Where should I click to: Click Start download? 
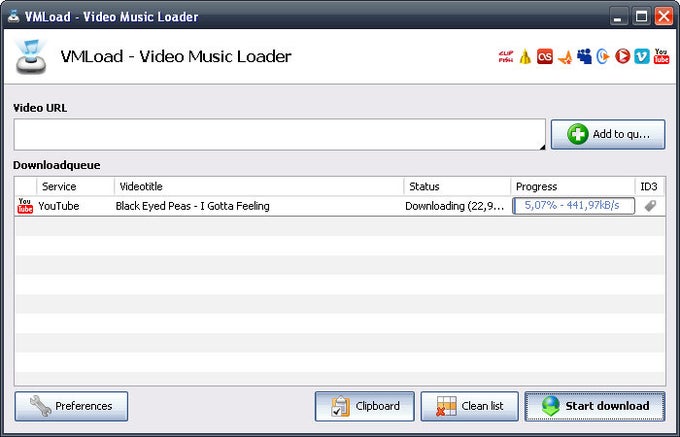coord(595,406)
